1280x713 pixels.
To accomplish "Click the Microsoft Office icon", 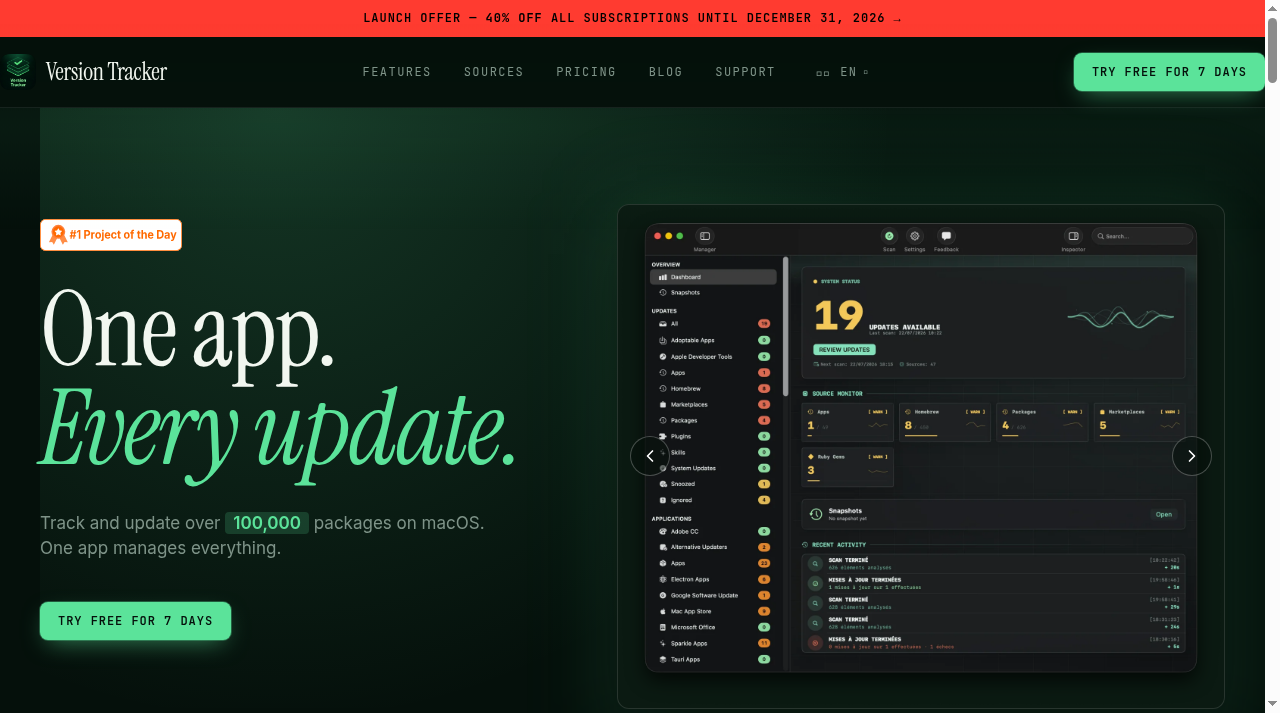I will pyautogui.click(x=662, y=627).
